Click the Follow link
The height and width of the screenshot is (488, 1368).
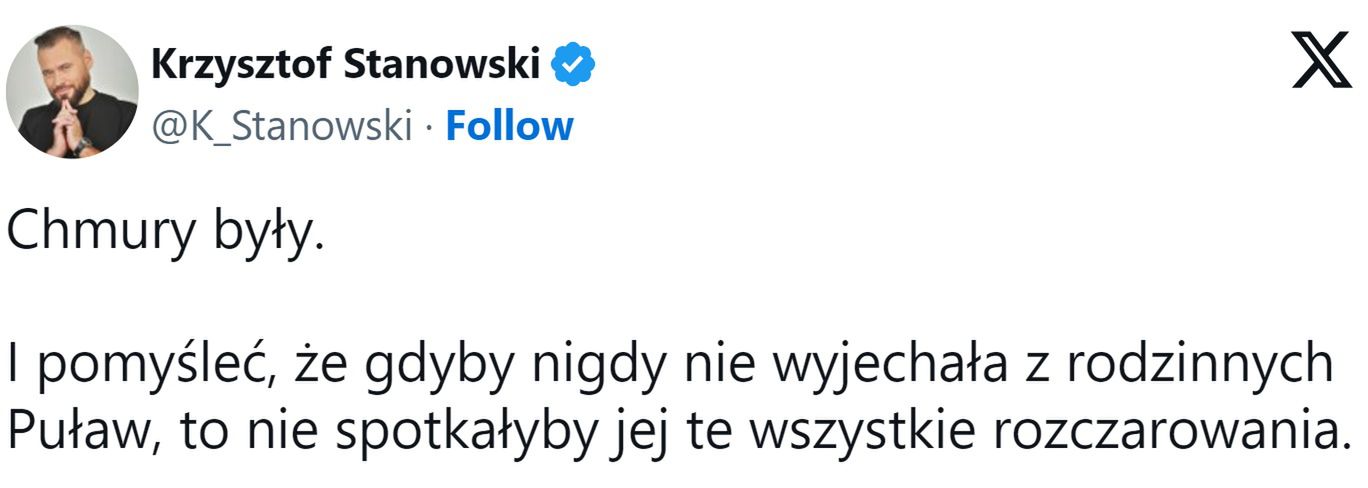(x=509, y=127)
